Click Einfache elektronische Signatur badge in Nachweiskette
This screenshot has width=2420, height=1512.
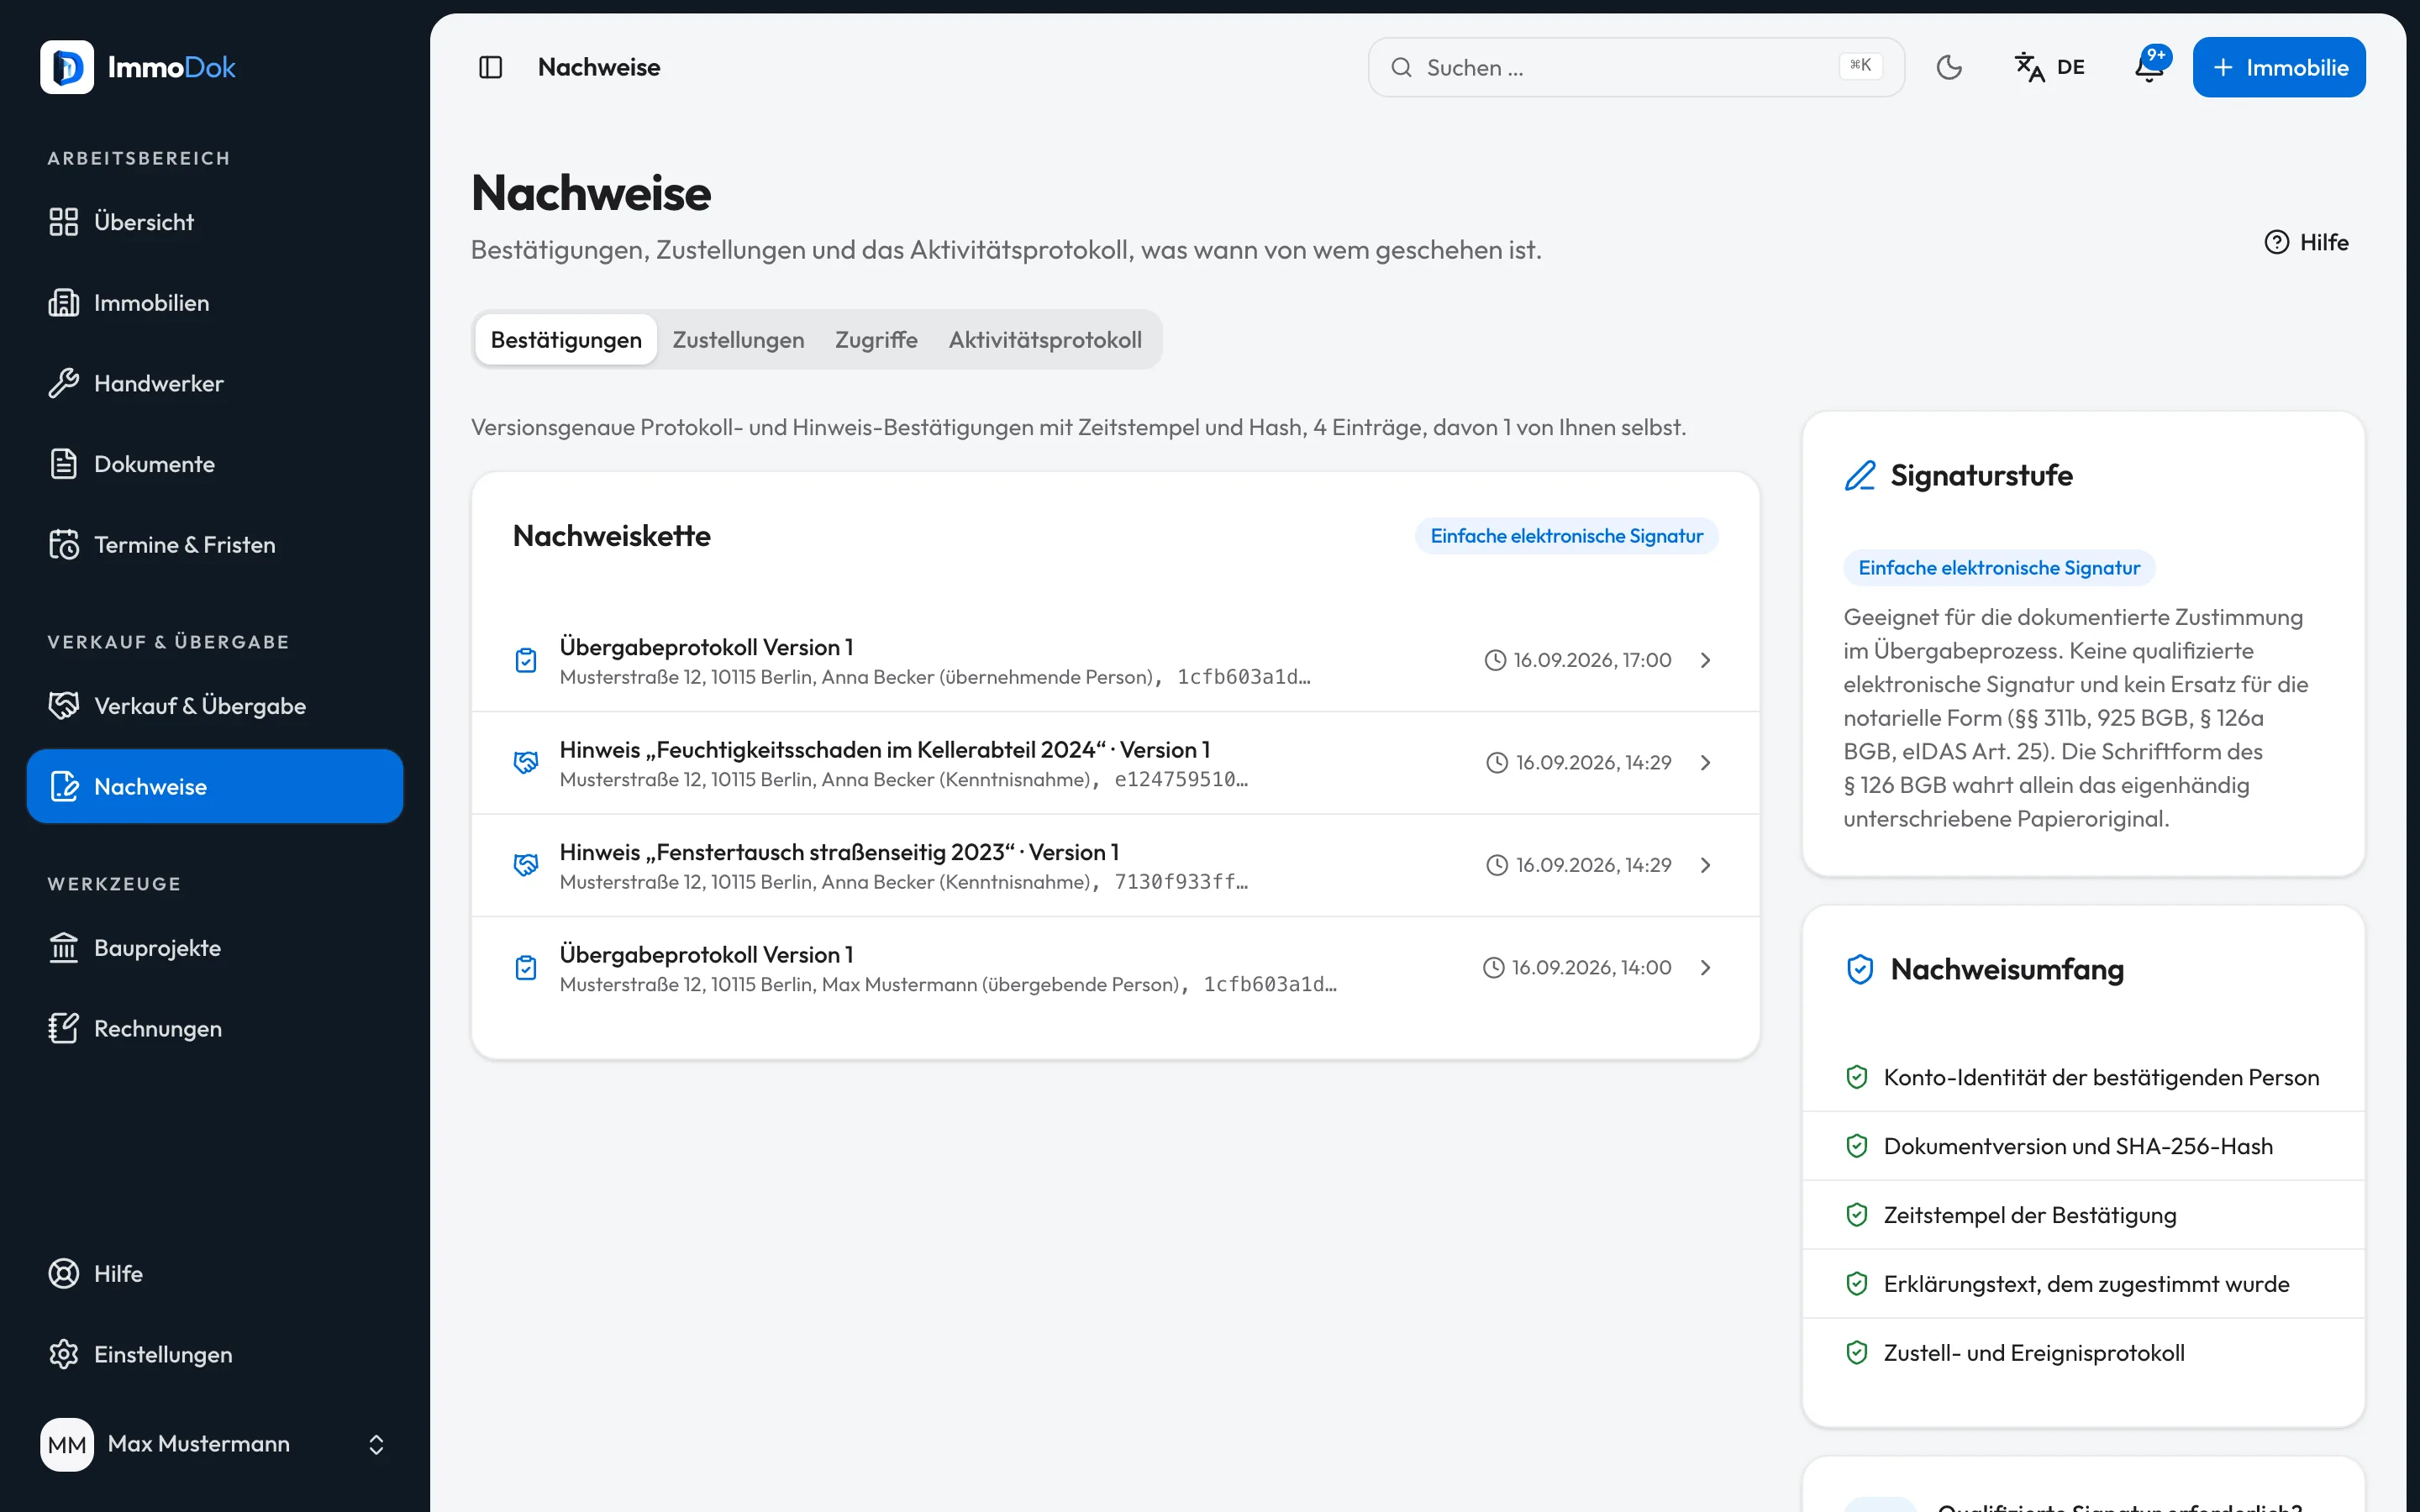pyautogui.click(x=1566, y=536)
